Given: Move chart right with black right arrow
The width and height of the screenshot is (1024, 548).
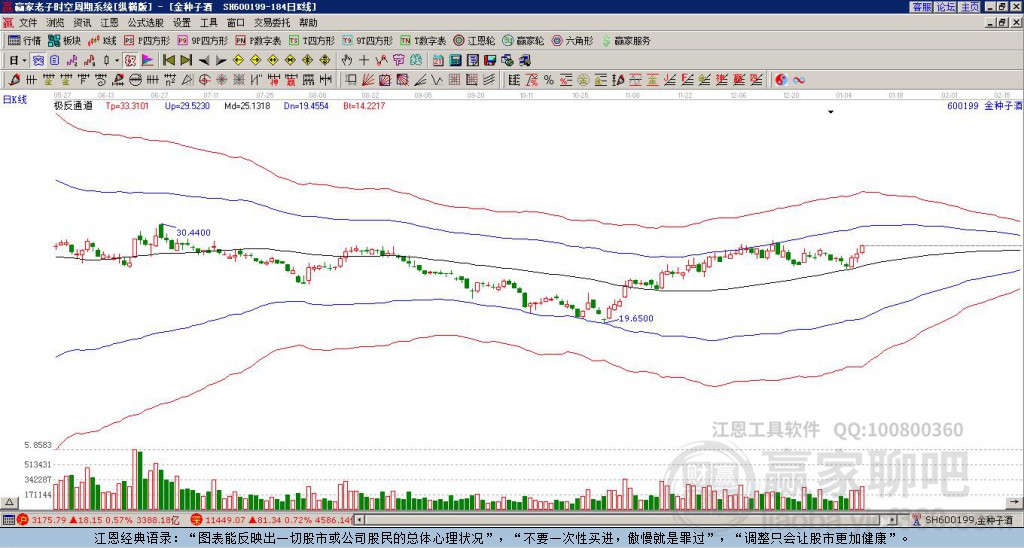Looking at the screenshot, I should pos(221,60).
